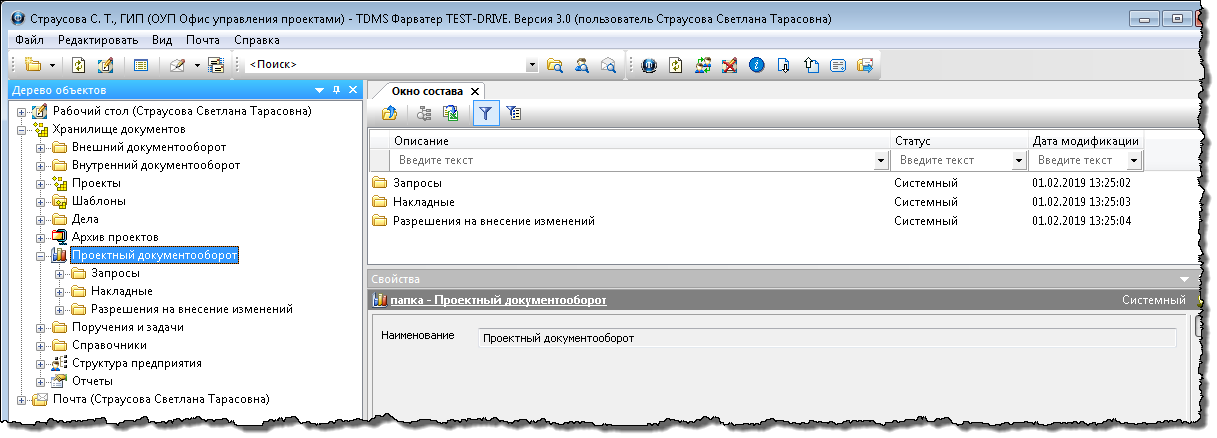Viewport: 1217px width, 438px height.
Task: Collapse the Проектный документооборот tree node
Action: click(41, 255)
